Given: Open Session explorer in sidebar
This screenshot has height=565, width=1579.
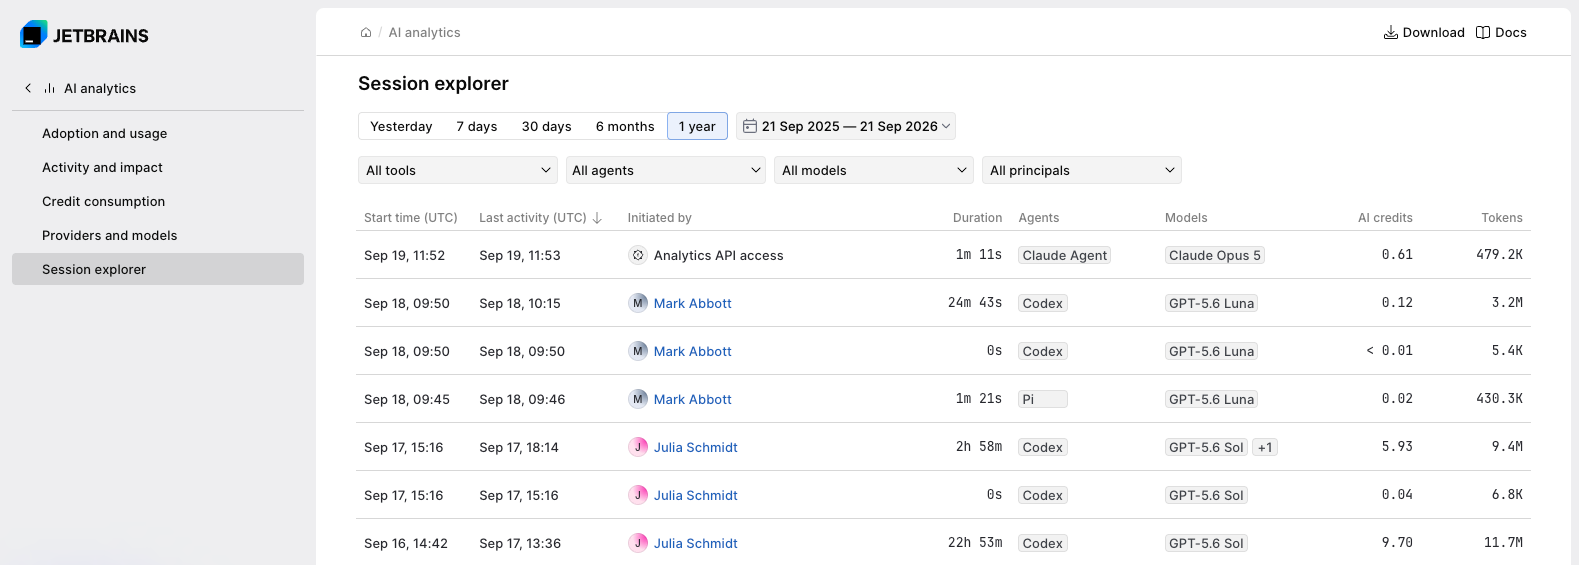Looking at the screenshot, I should 158,269.
